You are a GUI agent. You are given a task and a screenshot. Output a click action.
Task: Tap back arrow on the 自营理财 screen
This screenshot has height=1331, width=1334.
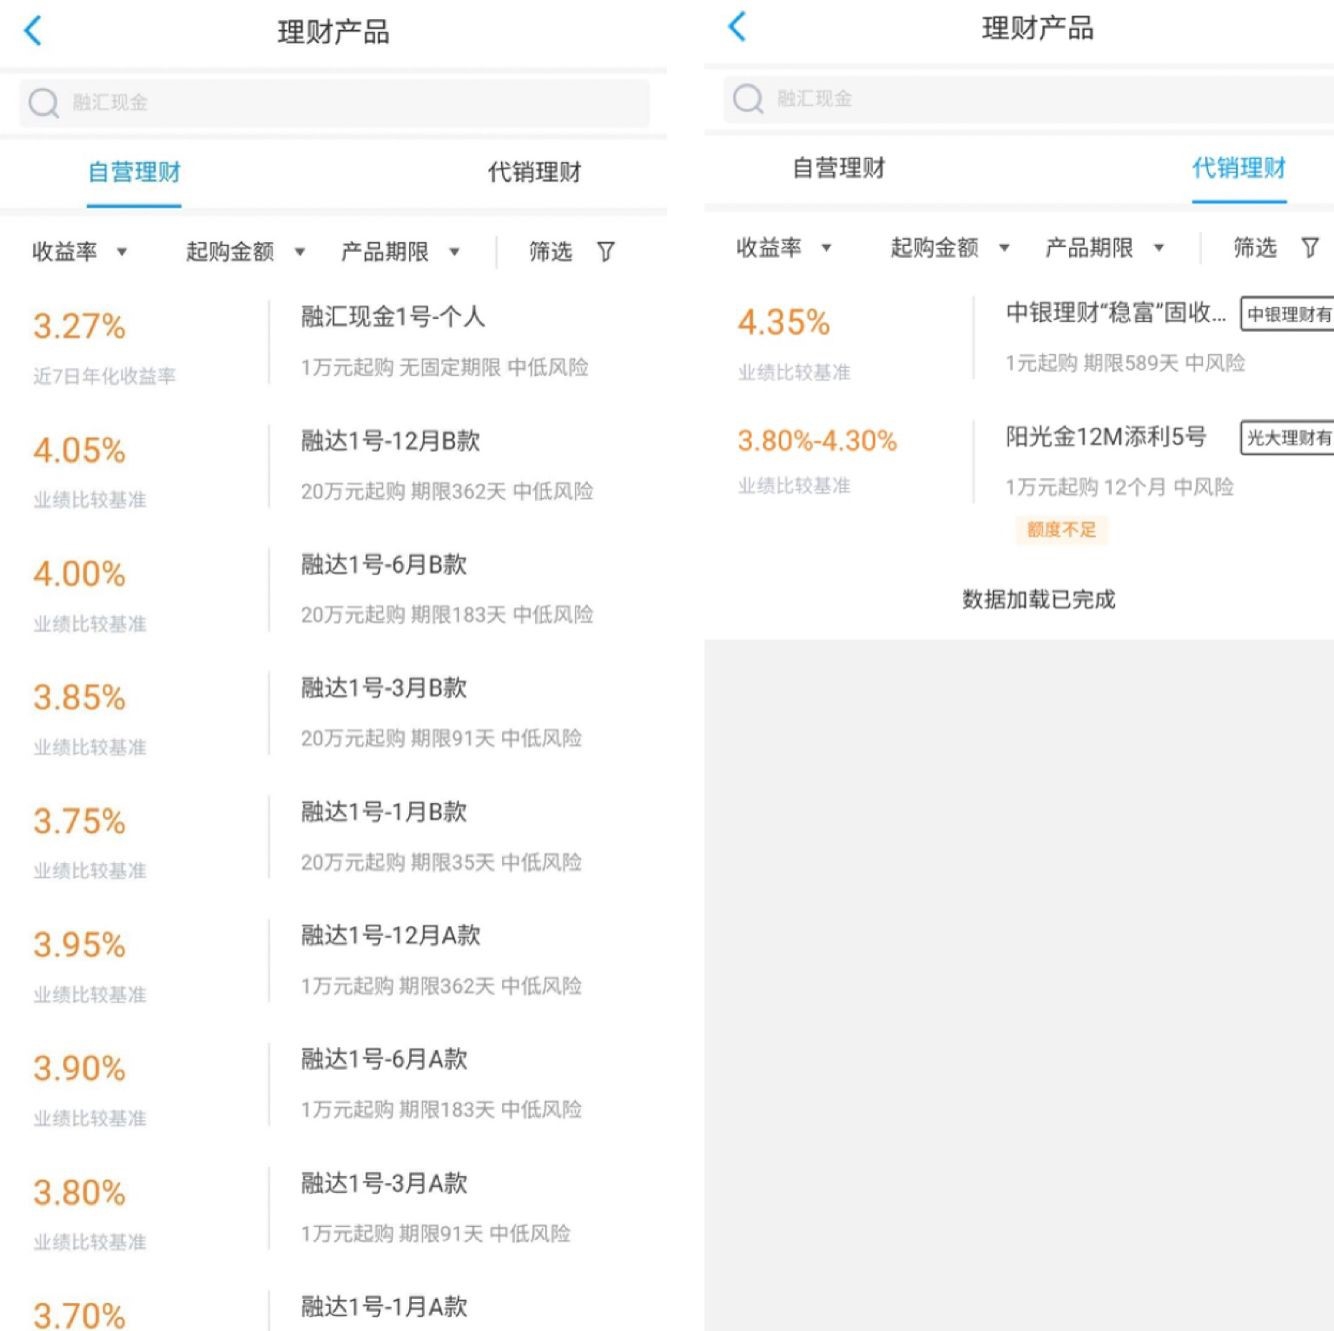(x=33, y=31)
